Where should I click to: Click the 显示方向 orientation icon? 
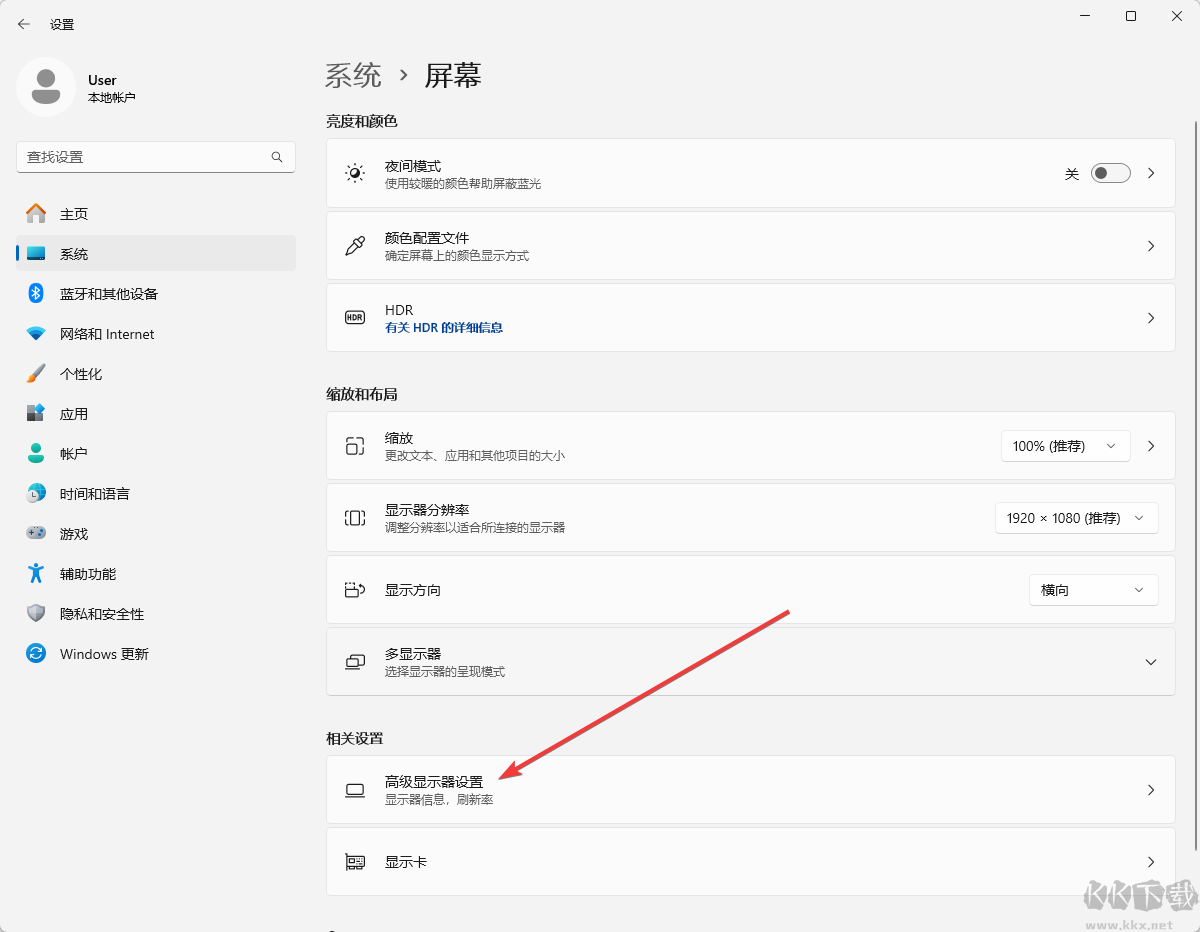pos(355,590)
